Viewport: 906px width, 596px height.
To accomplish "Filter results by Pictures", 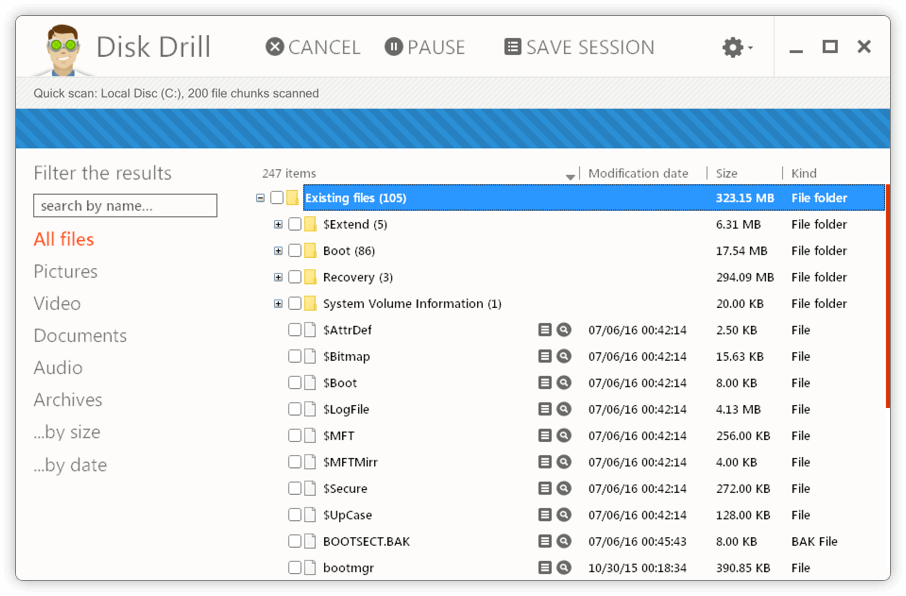I will point(65,271).
